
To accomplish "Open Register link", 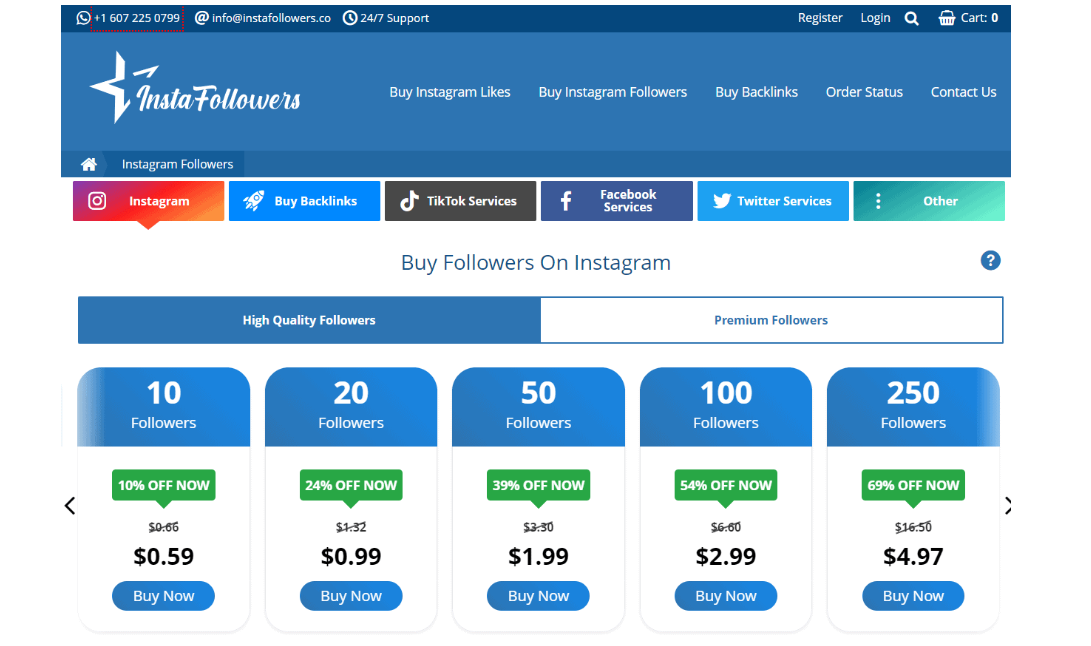I will (x=820, y=18).
